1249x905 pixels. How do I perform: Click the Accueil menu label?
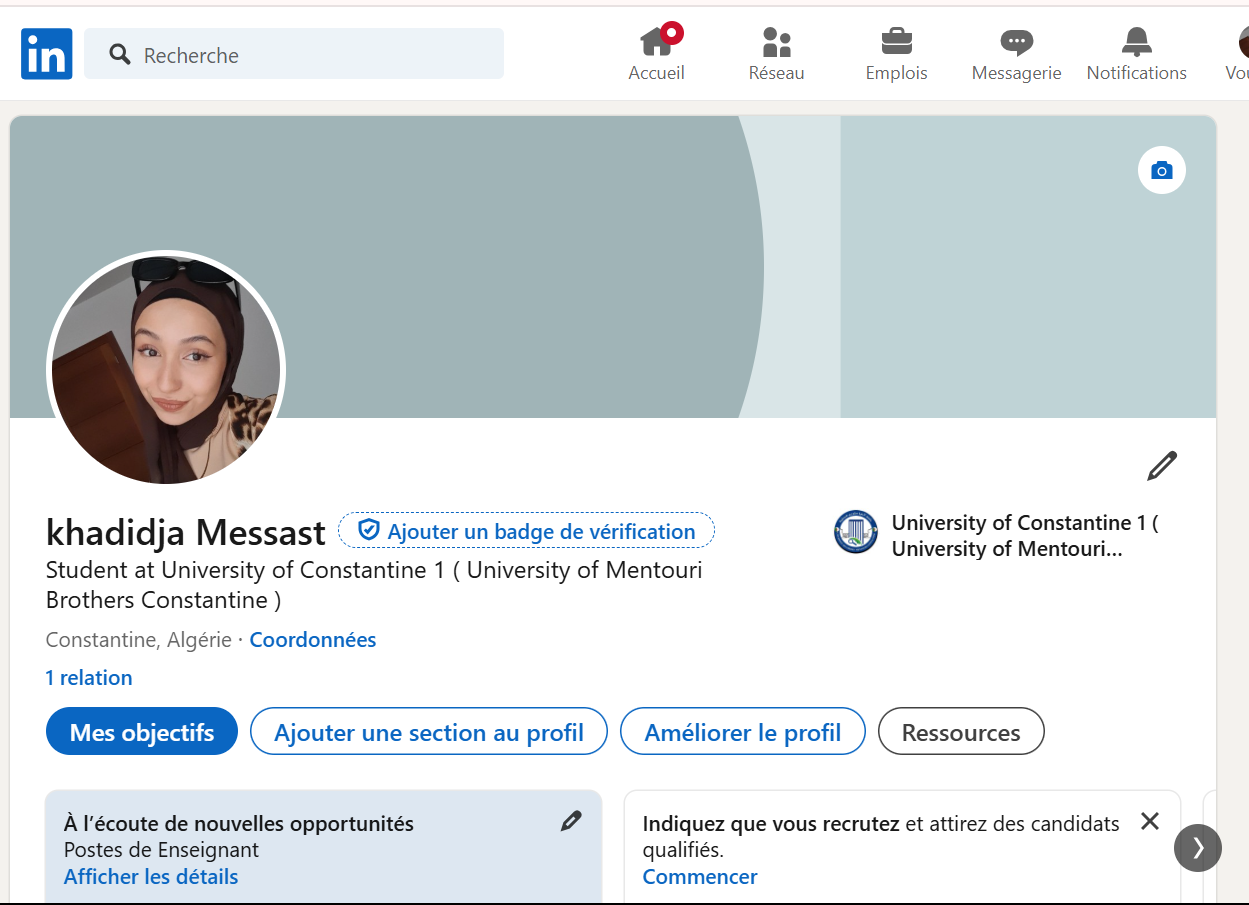click(656, 73)
